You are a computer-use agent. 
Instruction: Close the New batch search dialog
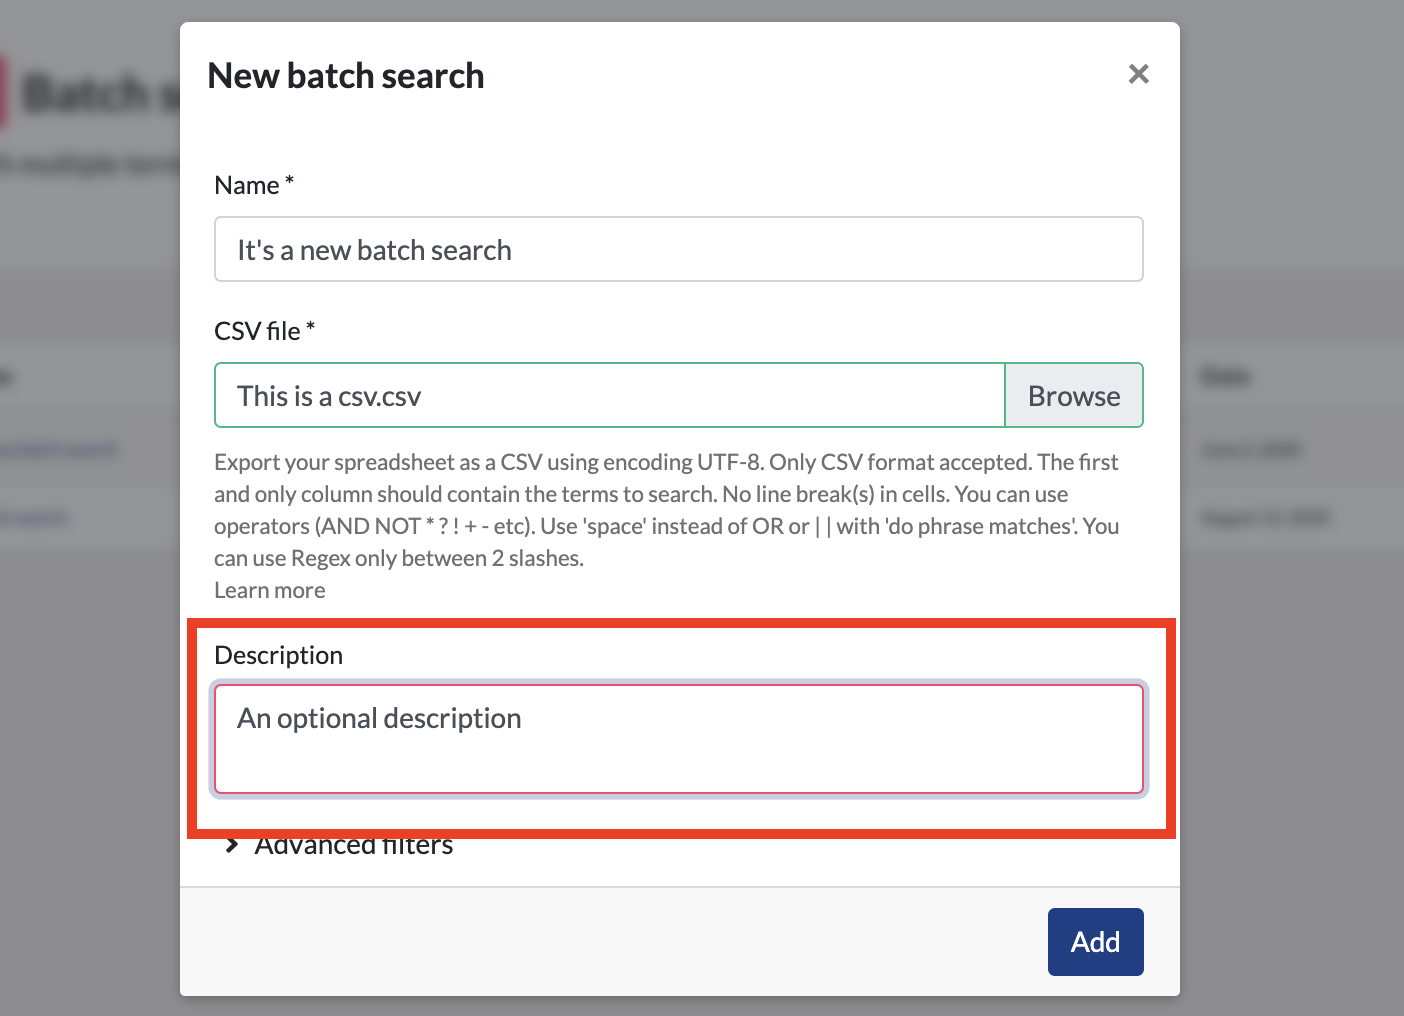click(x=1138, y=74)
